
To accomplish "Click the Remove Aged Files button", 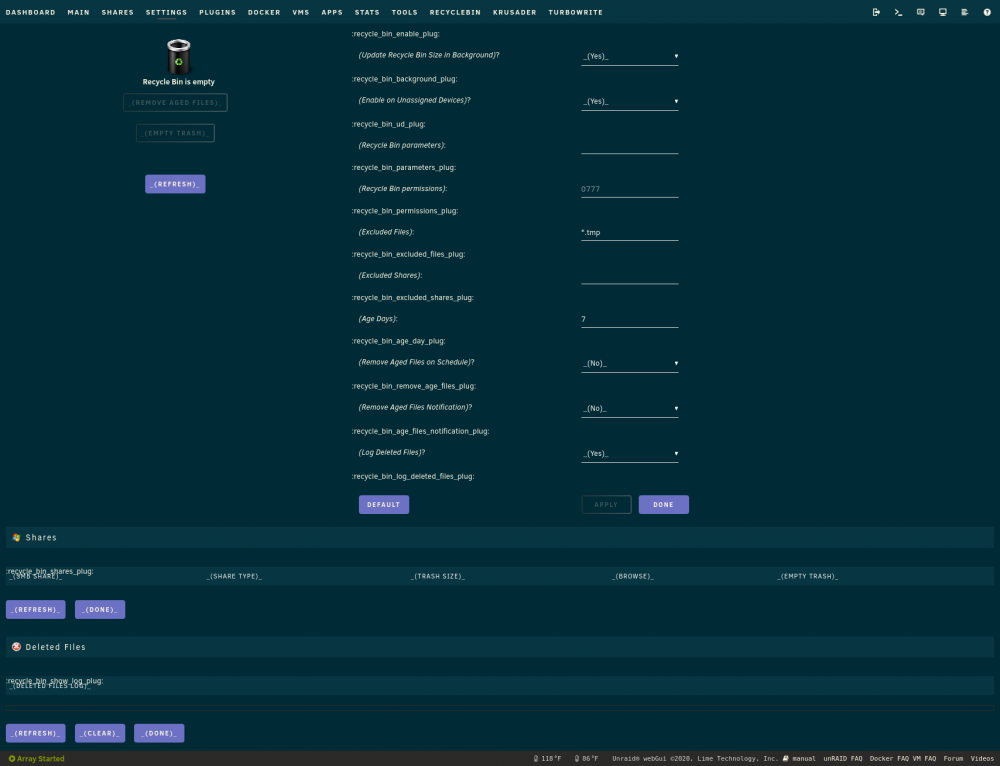I will [x=175, y=103].
